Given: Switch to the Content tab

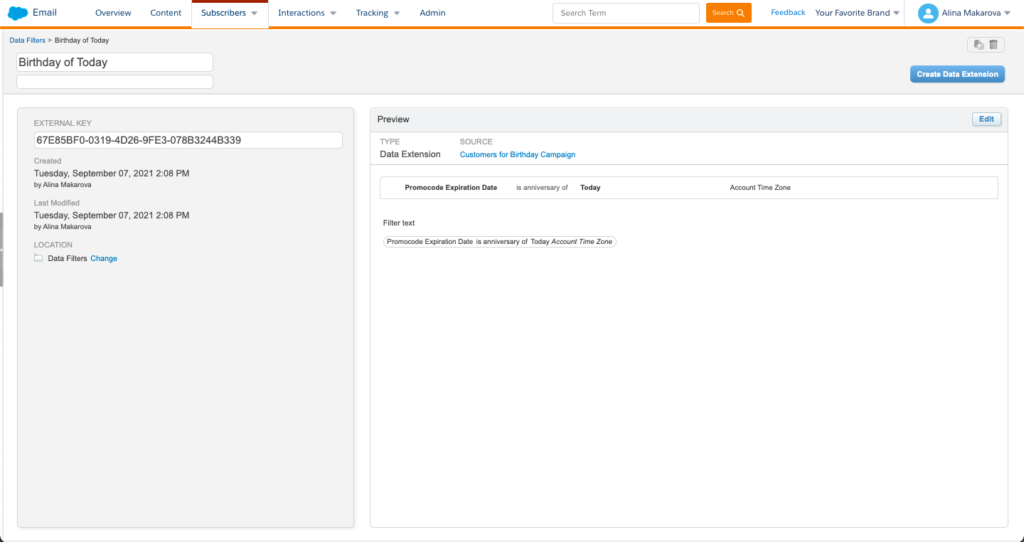Looking at the screenshot, I should [x=166, y=13].
